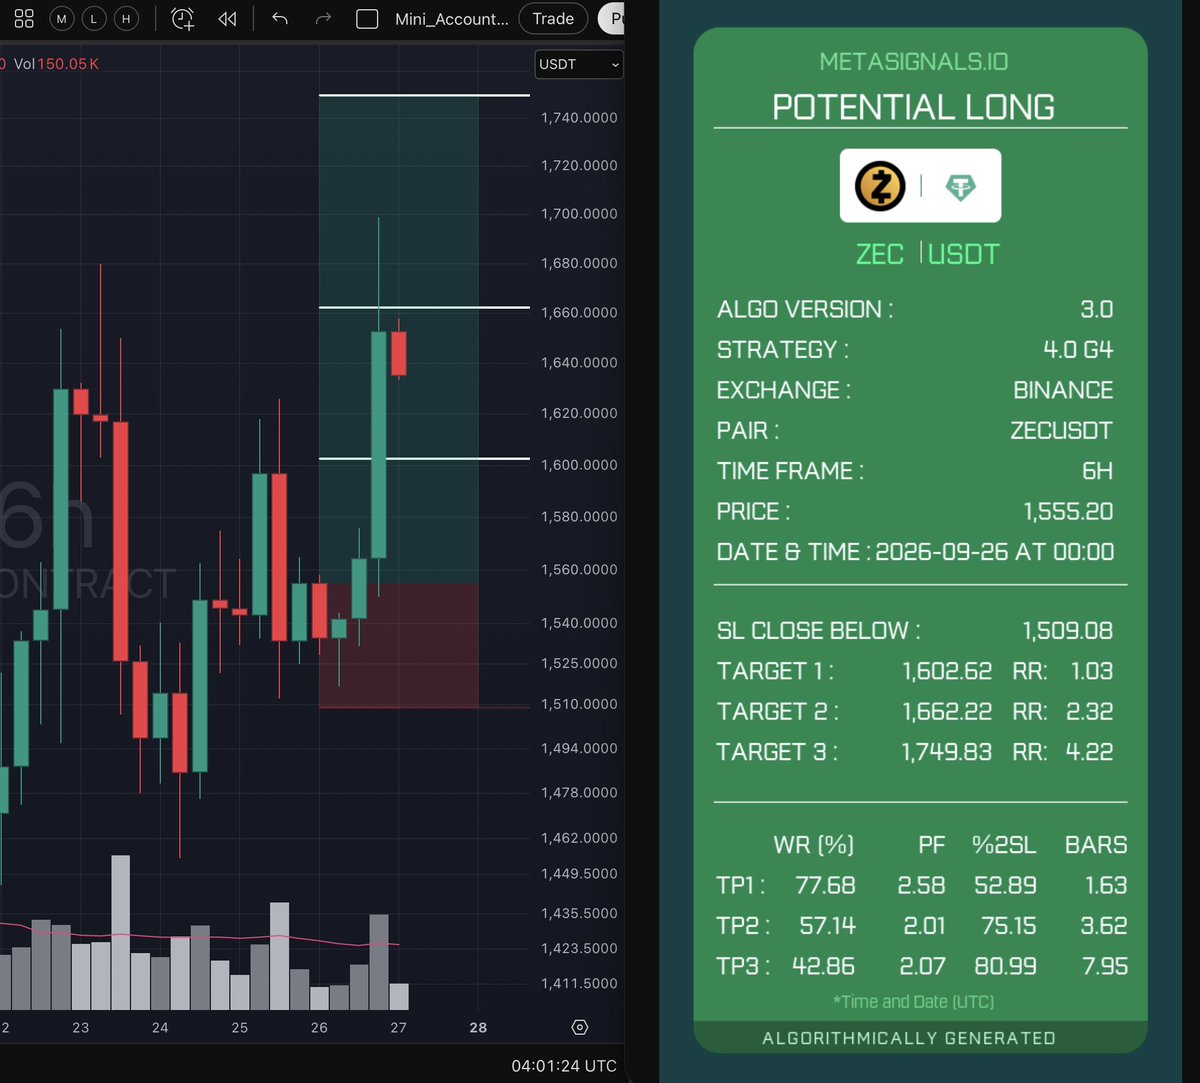Click the tallest volume bar
The height and width of the screenshot is (1083, 1200).
click(120, 932)
